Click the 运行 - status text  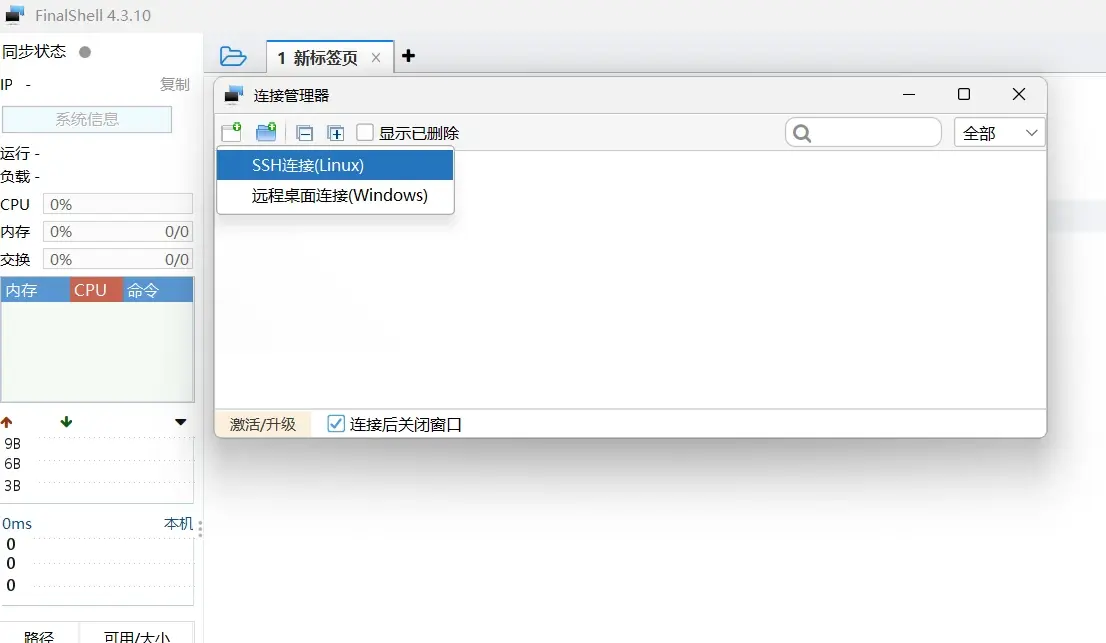pyautogui.click(x=20, y=153)
